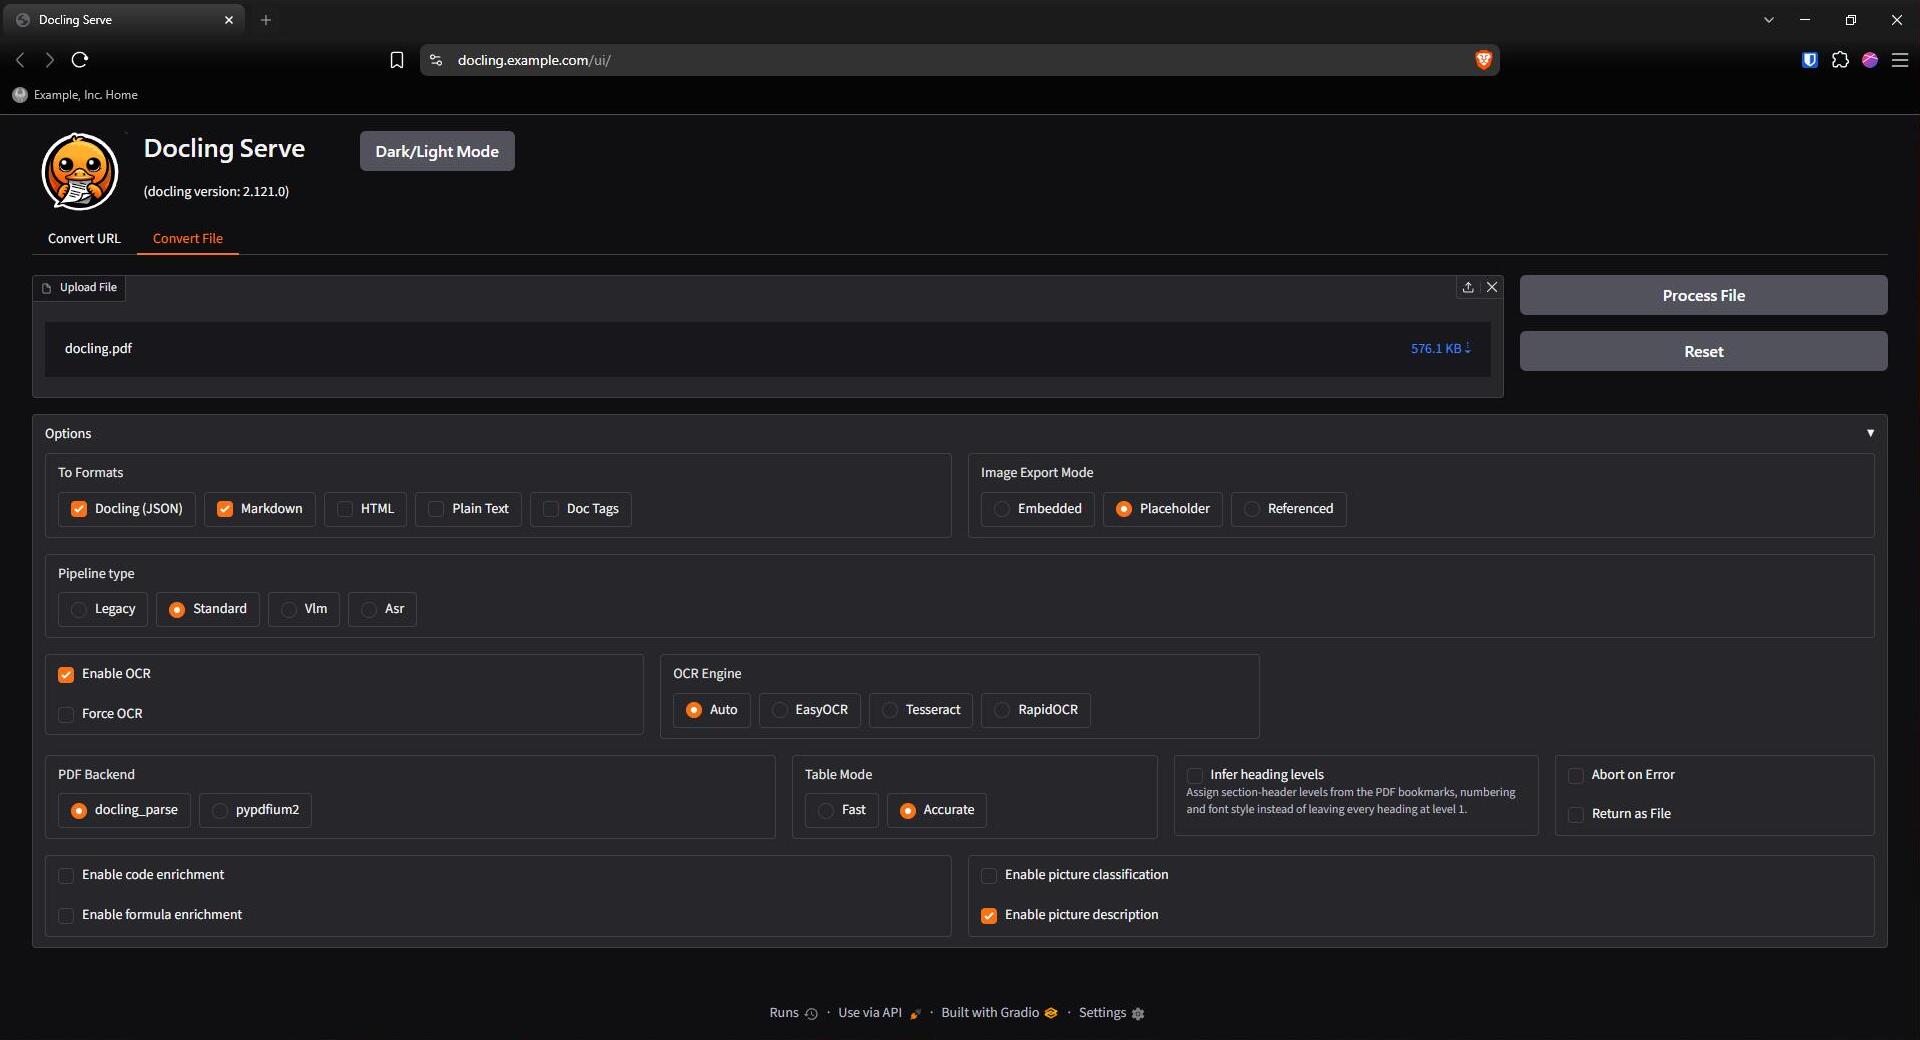This screenshot has height=1040, width=1920.
Task: Open the browser extensions puzzle icon
Action: tap(1840, 60)
